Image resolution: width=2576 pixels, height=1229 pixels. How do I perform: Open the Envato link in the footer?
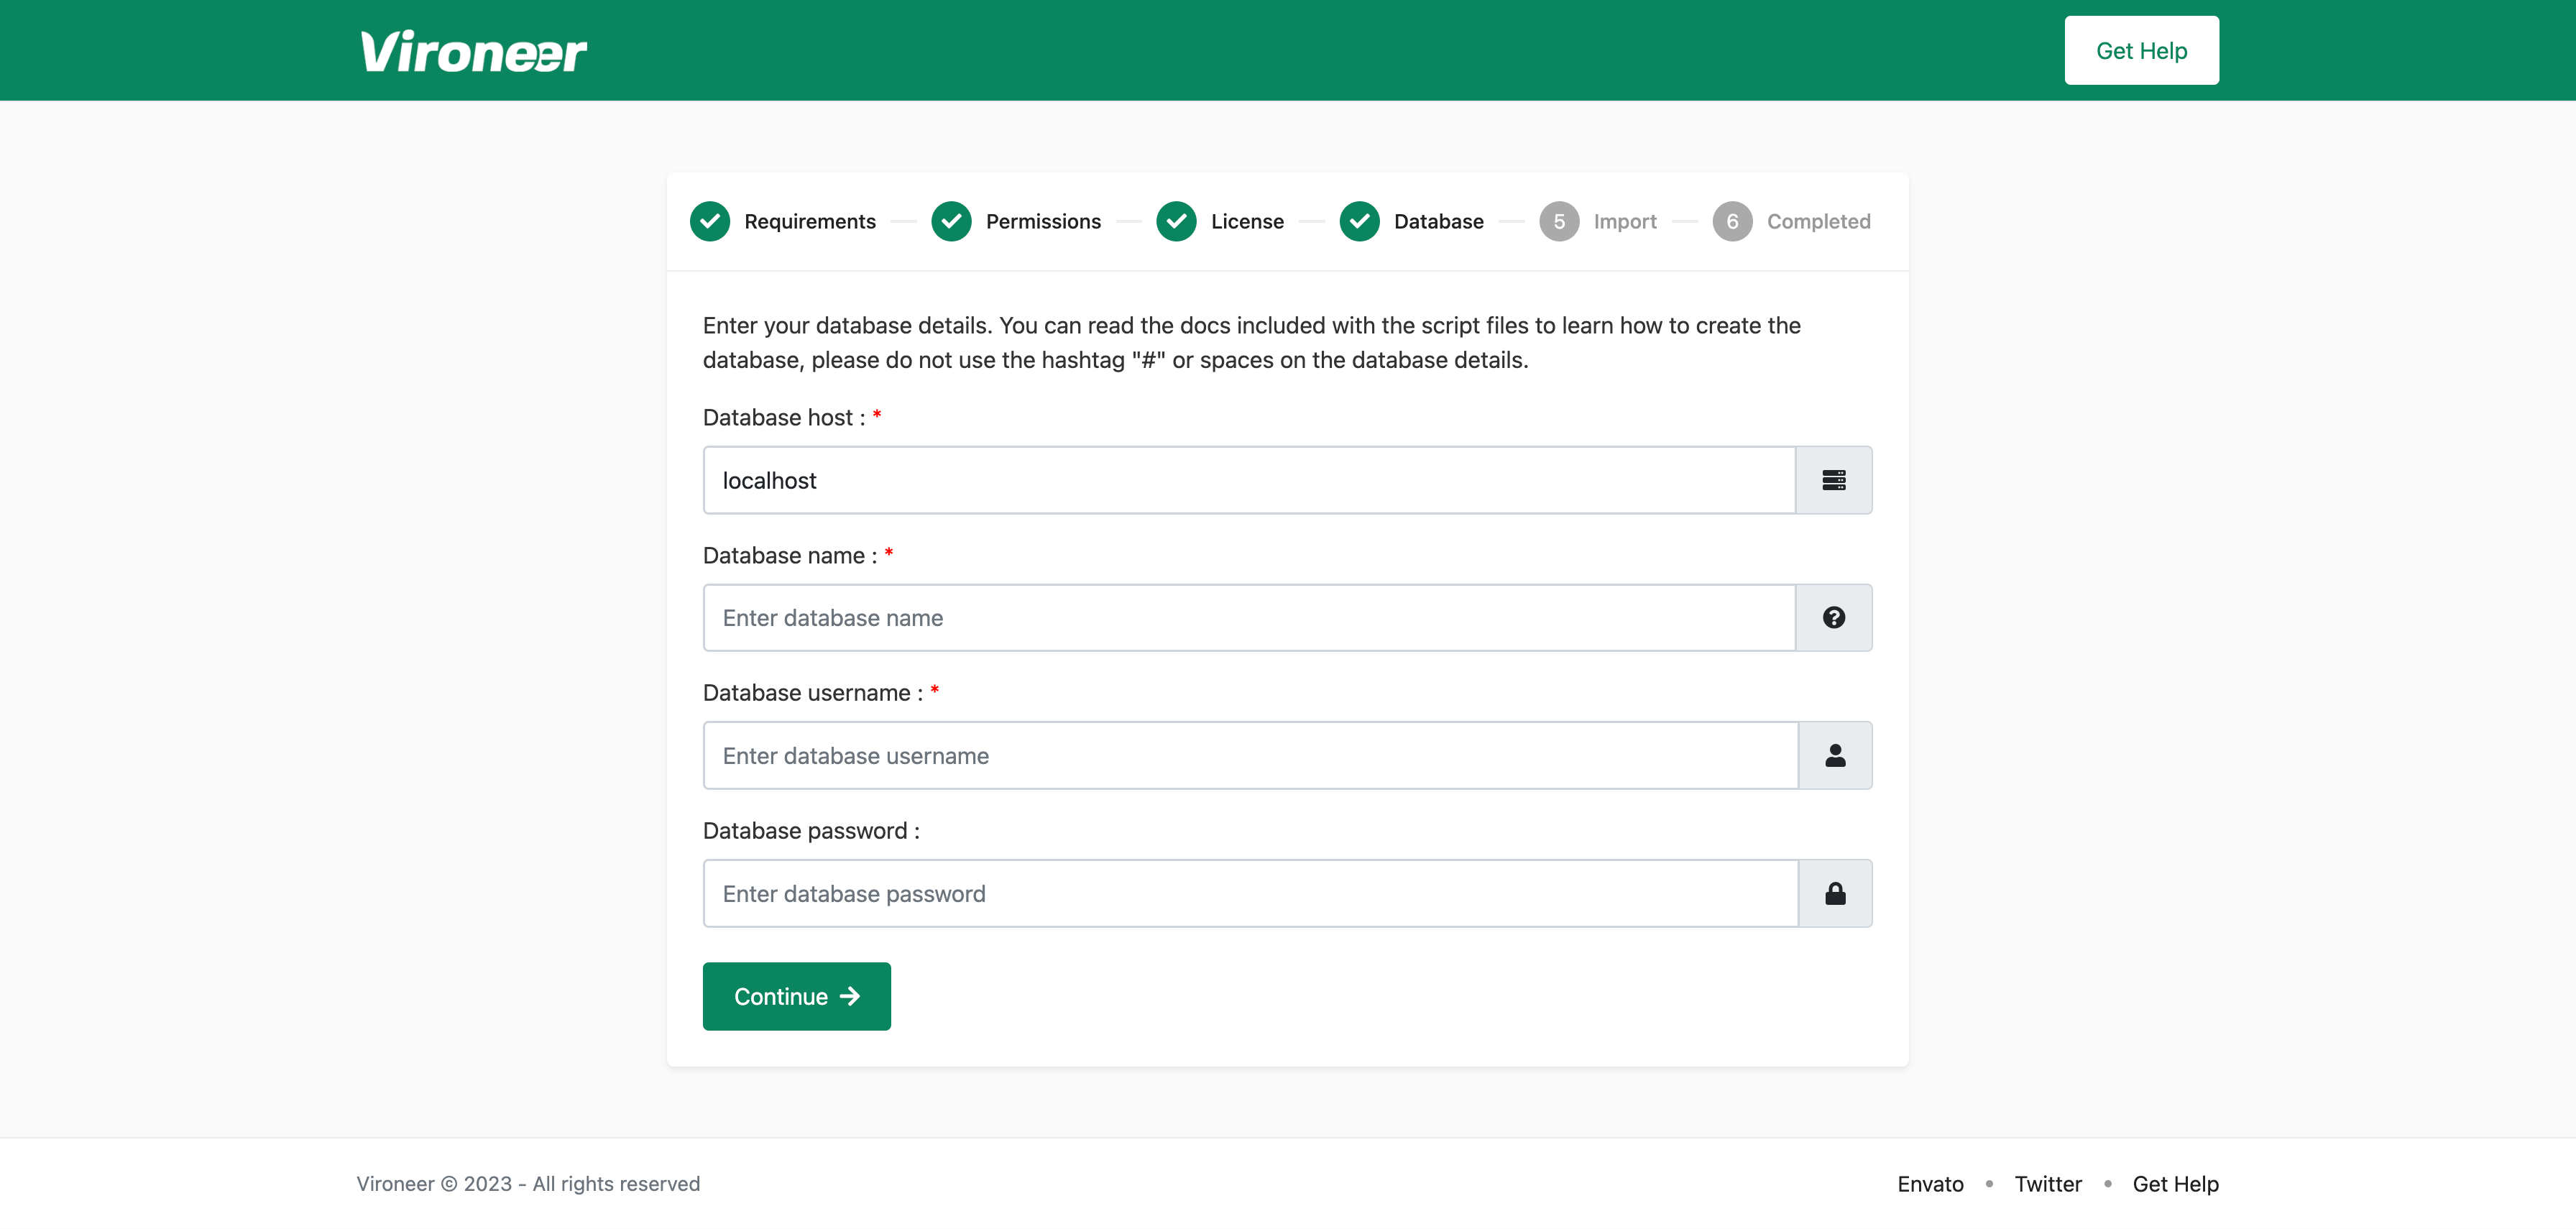pos(1930,1184)
